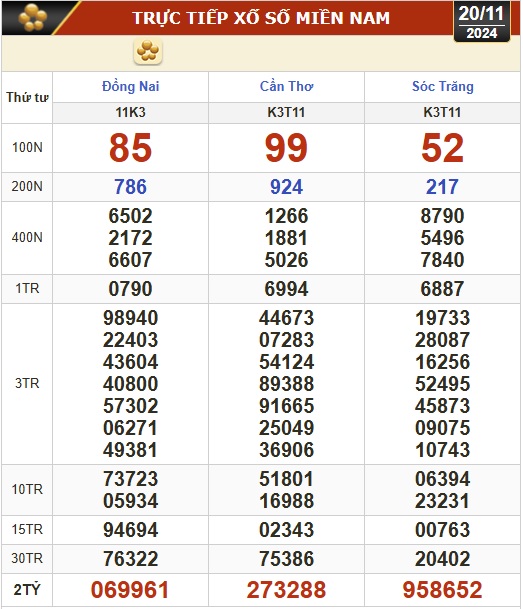This screenshot has height=609, width=523.
Task: Click the Đồng Nai 100N number 85
Action: (x=130, y=148)
